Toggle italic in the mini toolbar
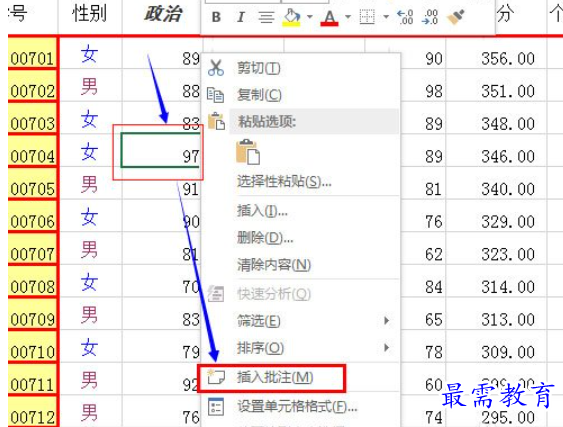563x427 pixels. point(241,17)
